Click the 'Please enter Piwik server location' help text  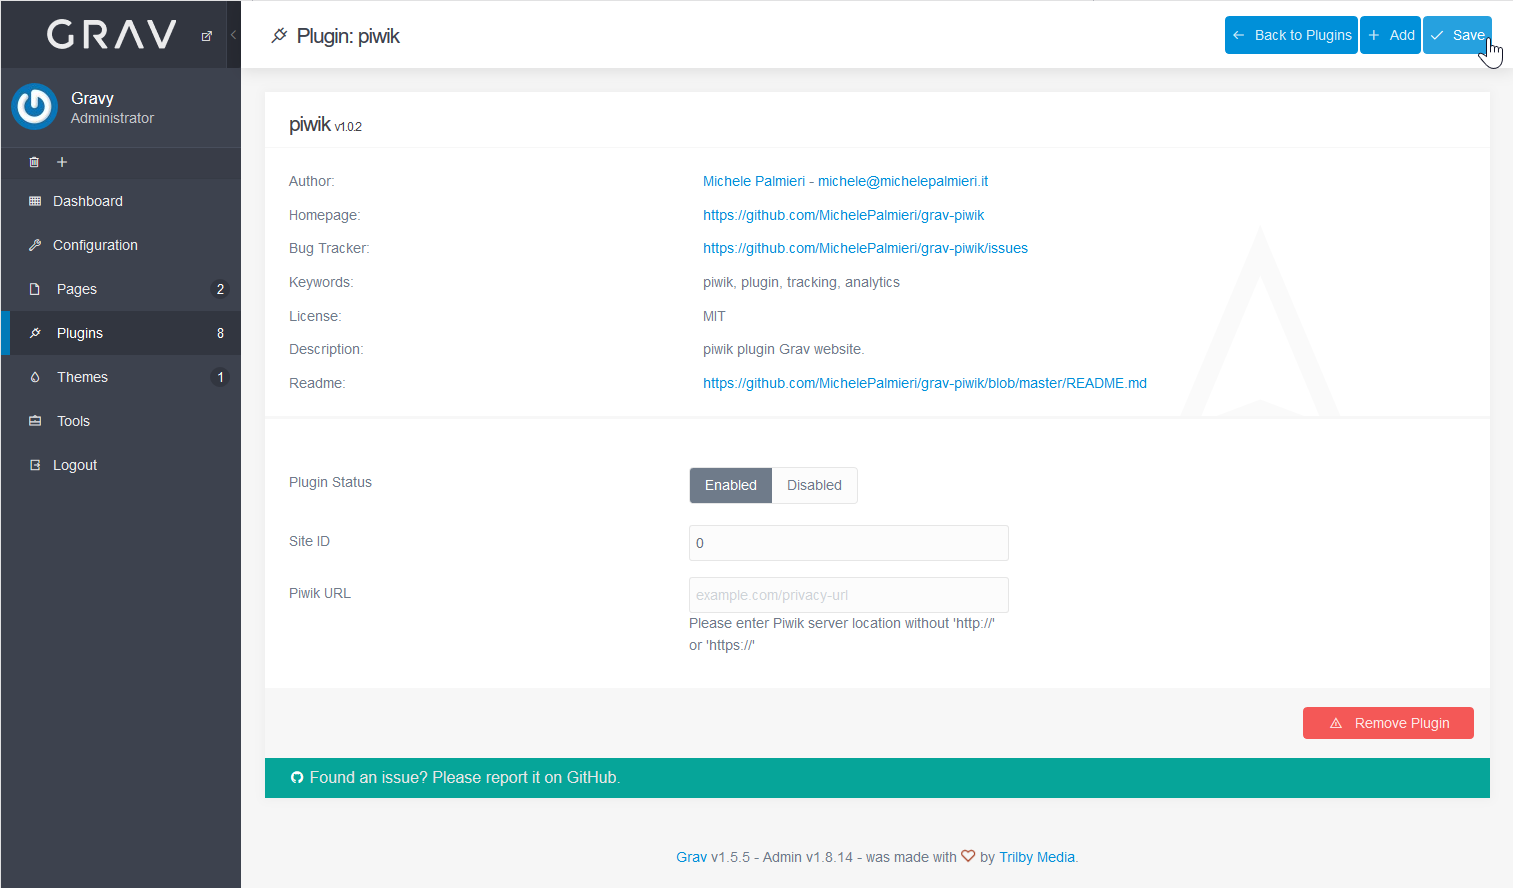[842, 634]
